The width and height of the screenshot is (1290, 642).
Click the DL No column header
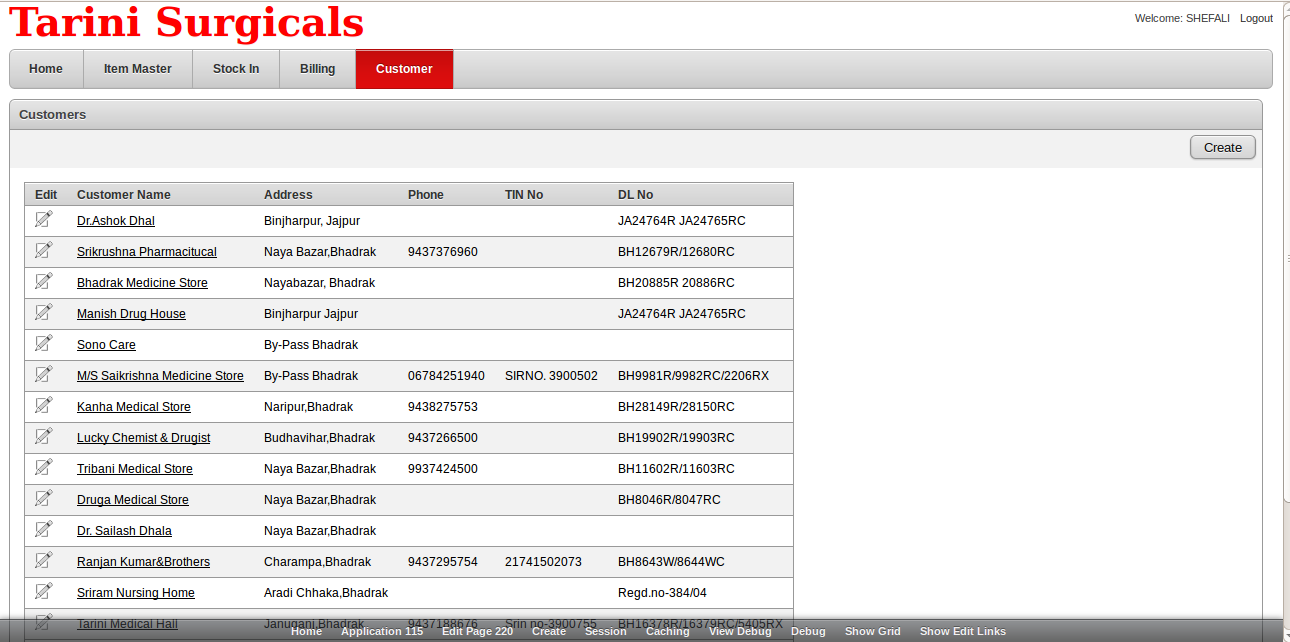tap(635, 195)
